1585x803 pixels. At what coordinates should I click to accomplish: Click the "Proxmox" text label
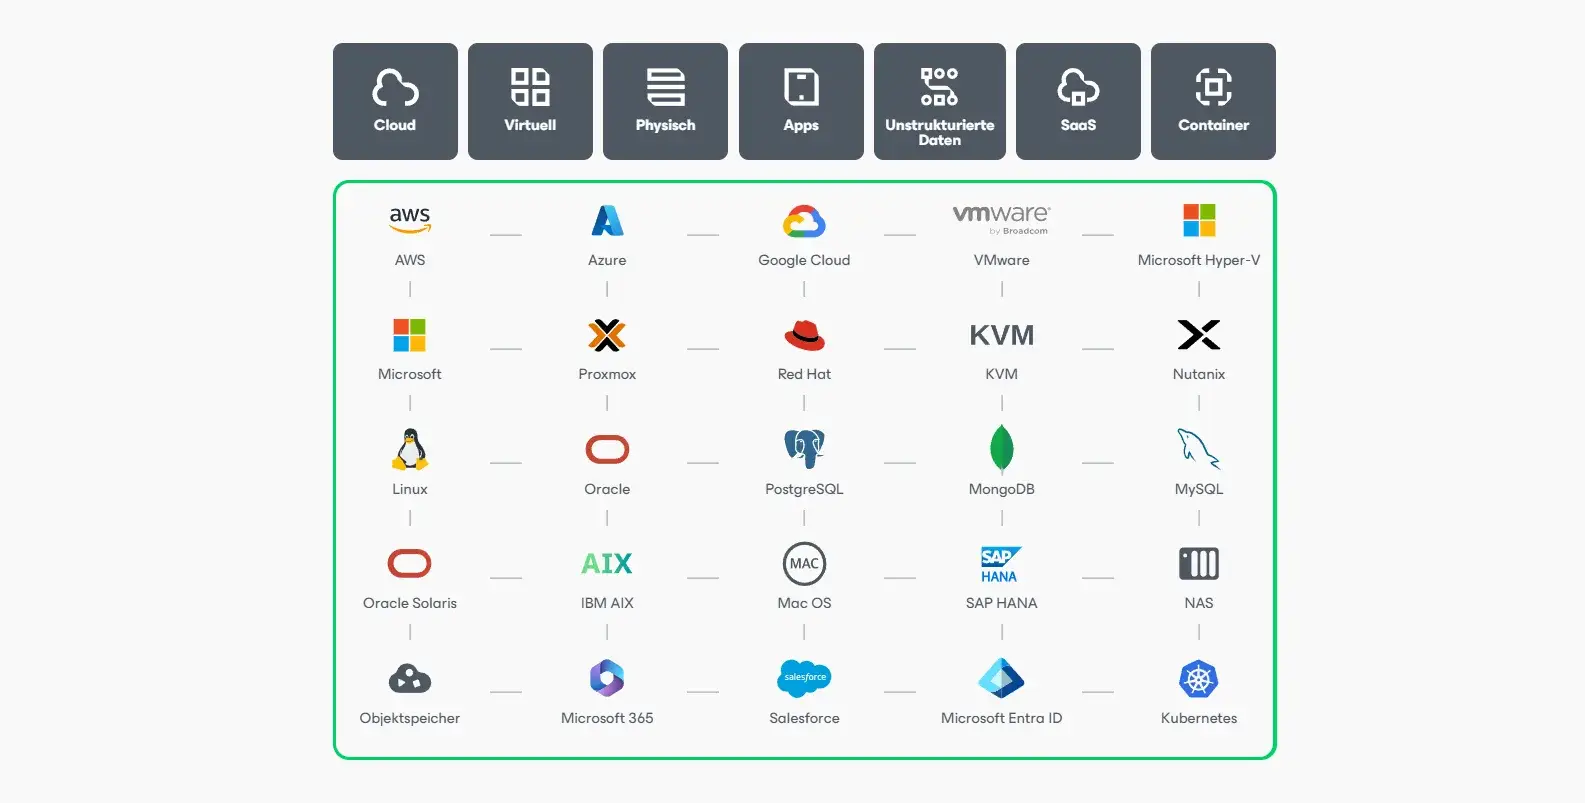click(x=607, y=374)
